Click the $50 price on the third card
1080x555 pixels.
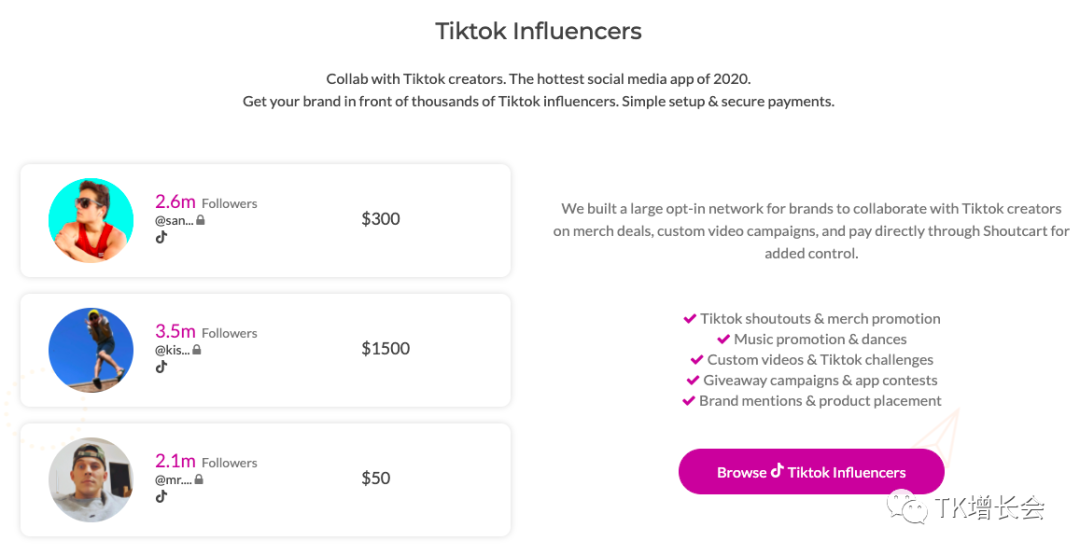[376, 478]
